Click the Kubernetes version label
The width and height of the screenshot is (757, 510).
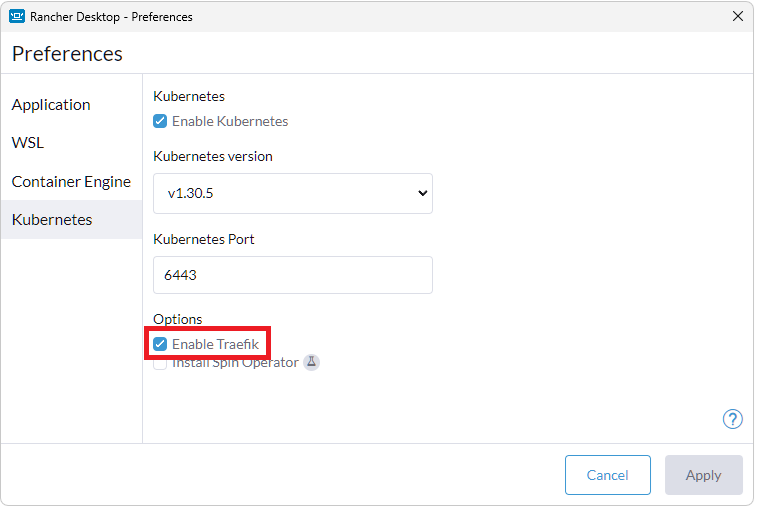212,156
